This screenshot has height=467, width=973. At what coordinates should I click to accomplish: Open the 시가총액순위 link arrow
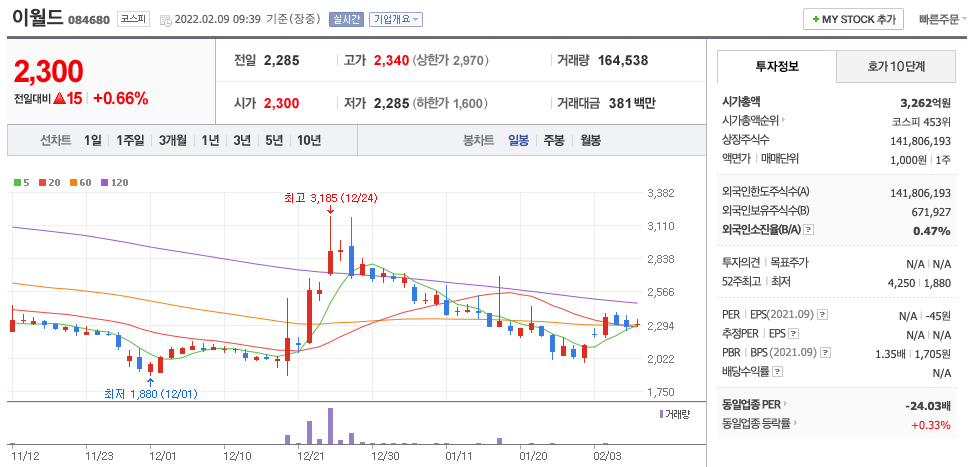click(783, 121)
